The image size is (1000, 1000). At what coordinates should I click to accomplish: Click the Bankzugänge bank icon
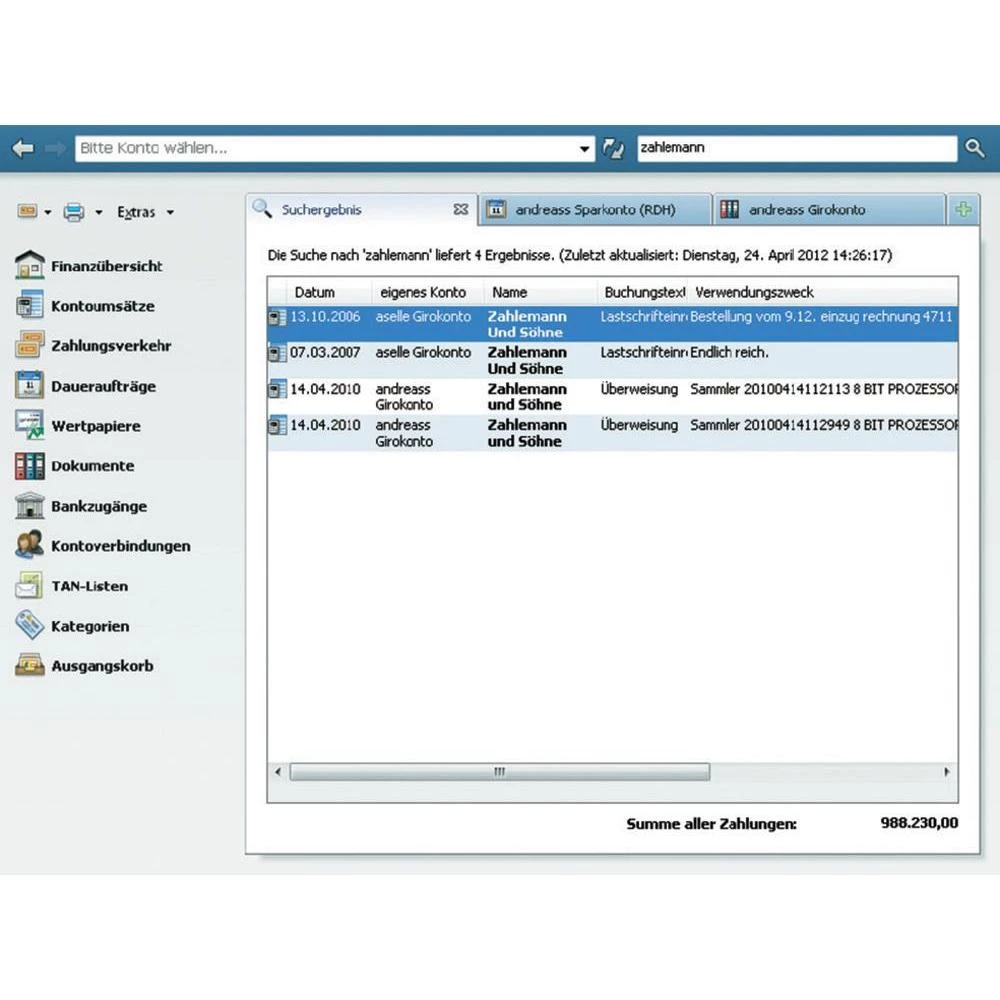pyautogui.click(x=30, y=506)
